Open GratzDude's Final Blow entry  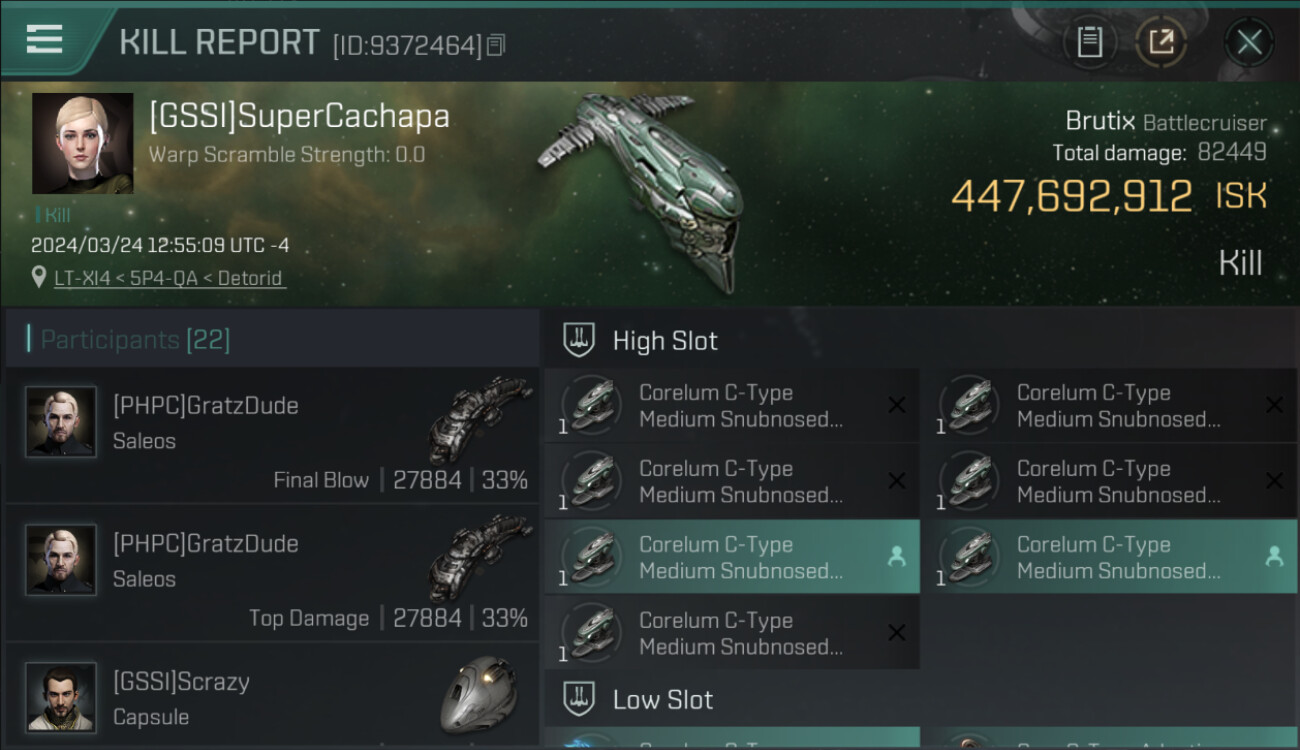[272, 436]
